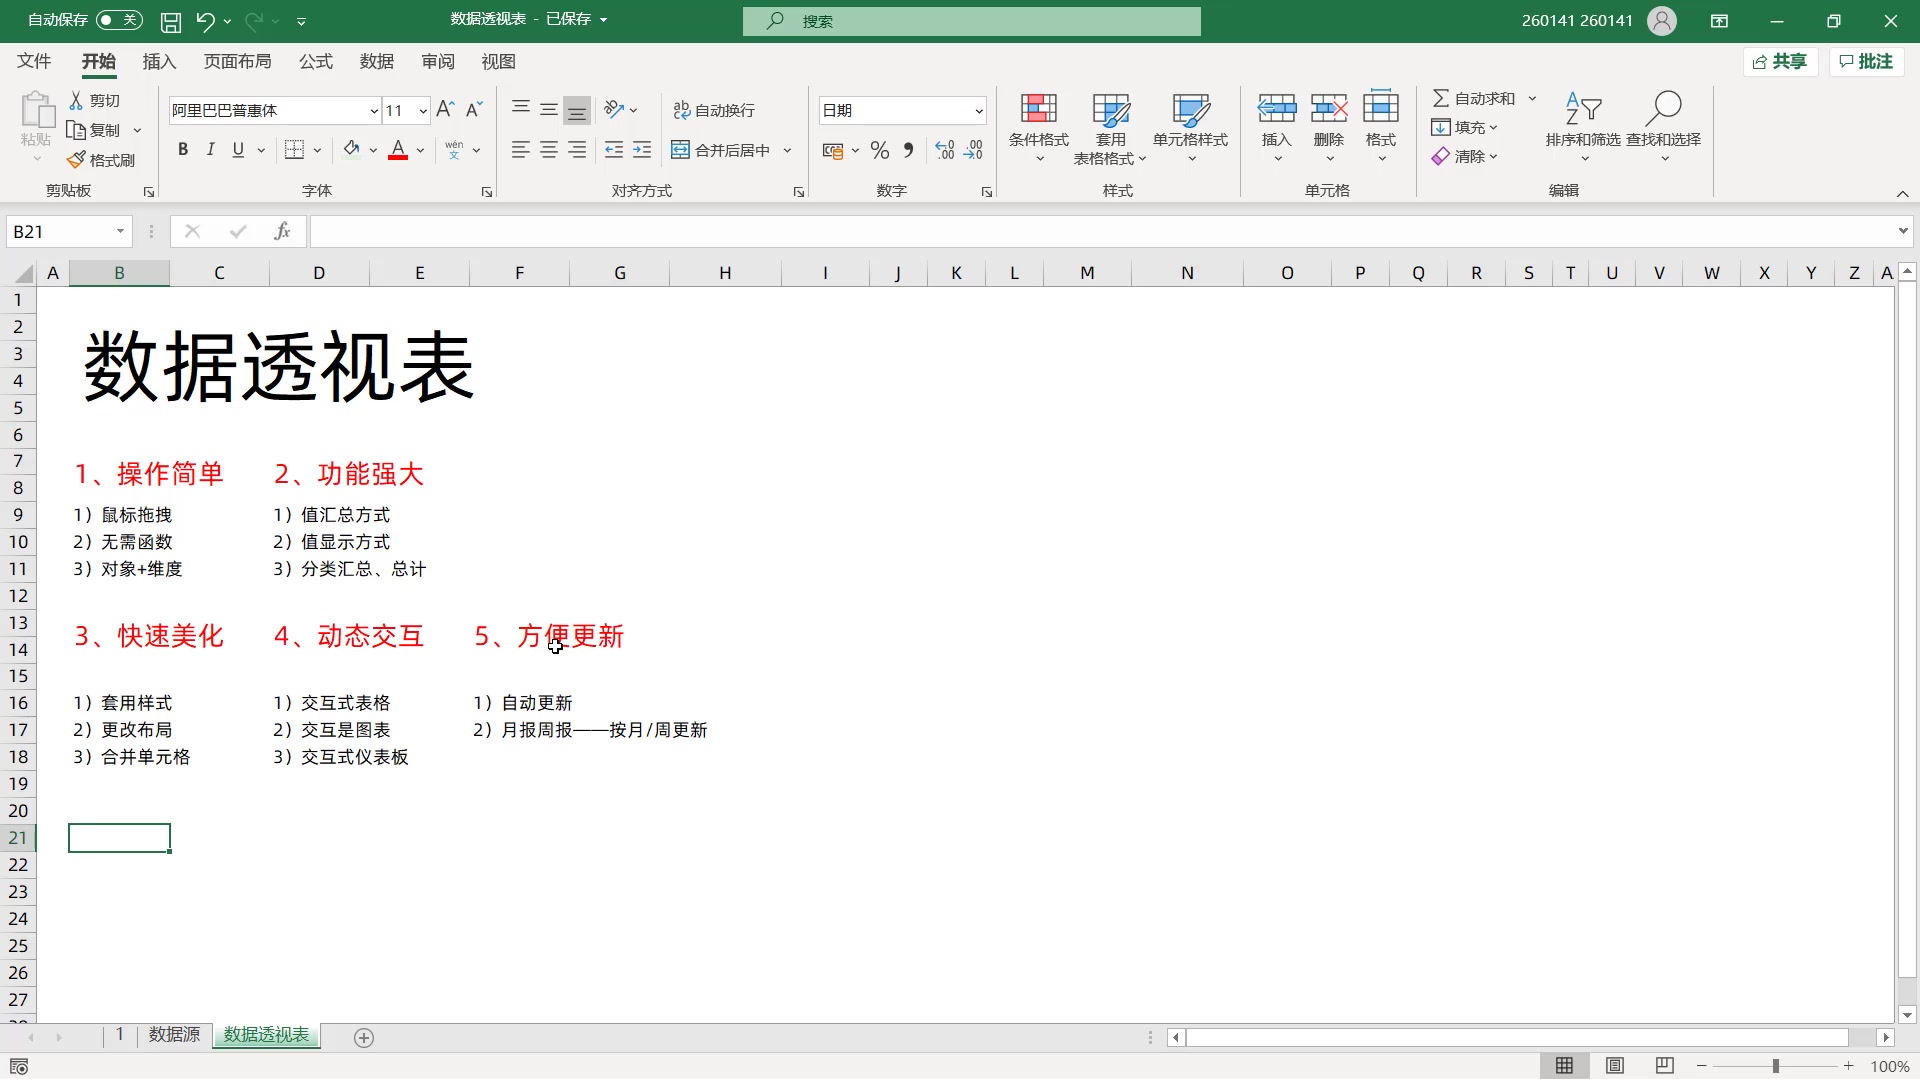The height and width of the screenshot is (1080, 1920).
Task: Toggle bottom align button
Action: tap(577, 110)
